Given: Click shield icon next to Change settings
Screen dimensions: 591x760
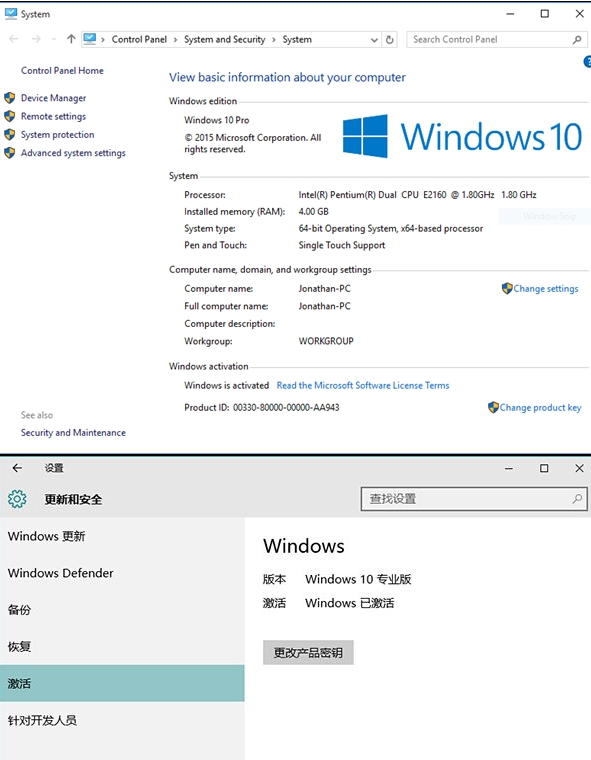Looking at the screenshot, I should 507,288.
